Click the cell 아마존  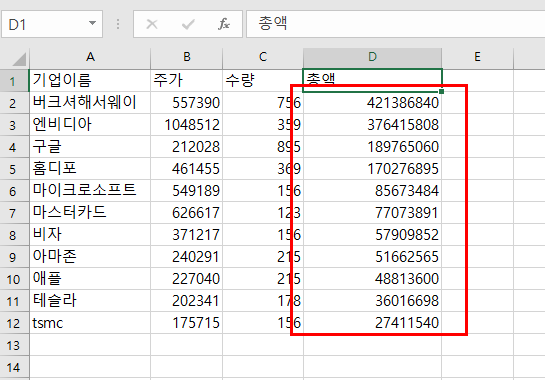pos(90,257)
